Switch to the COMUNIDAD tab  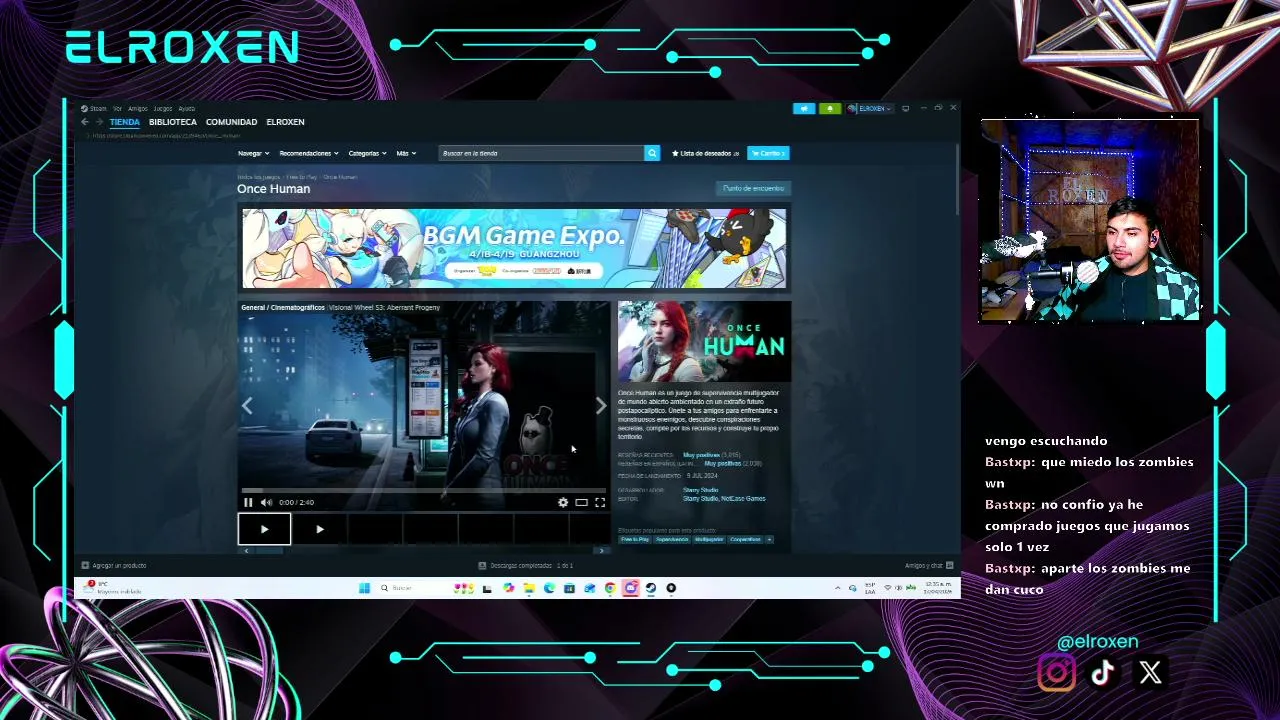coord(231,122)
